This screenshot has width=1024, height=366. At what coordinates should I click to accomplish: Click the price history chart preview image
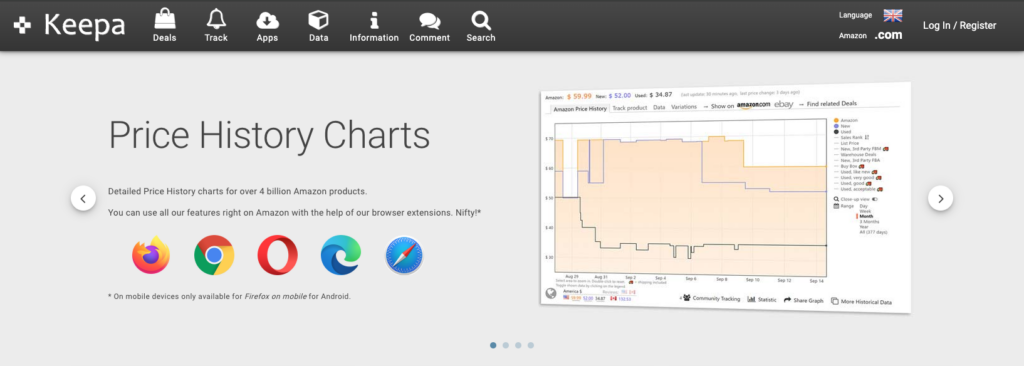(725, 197)
